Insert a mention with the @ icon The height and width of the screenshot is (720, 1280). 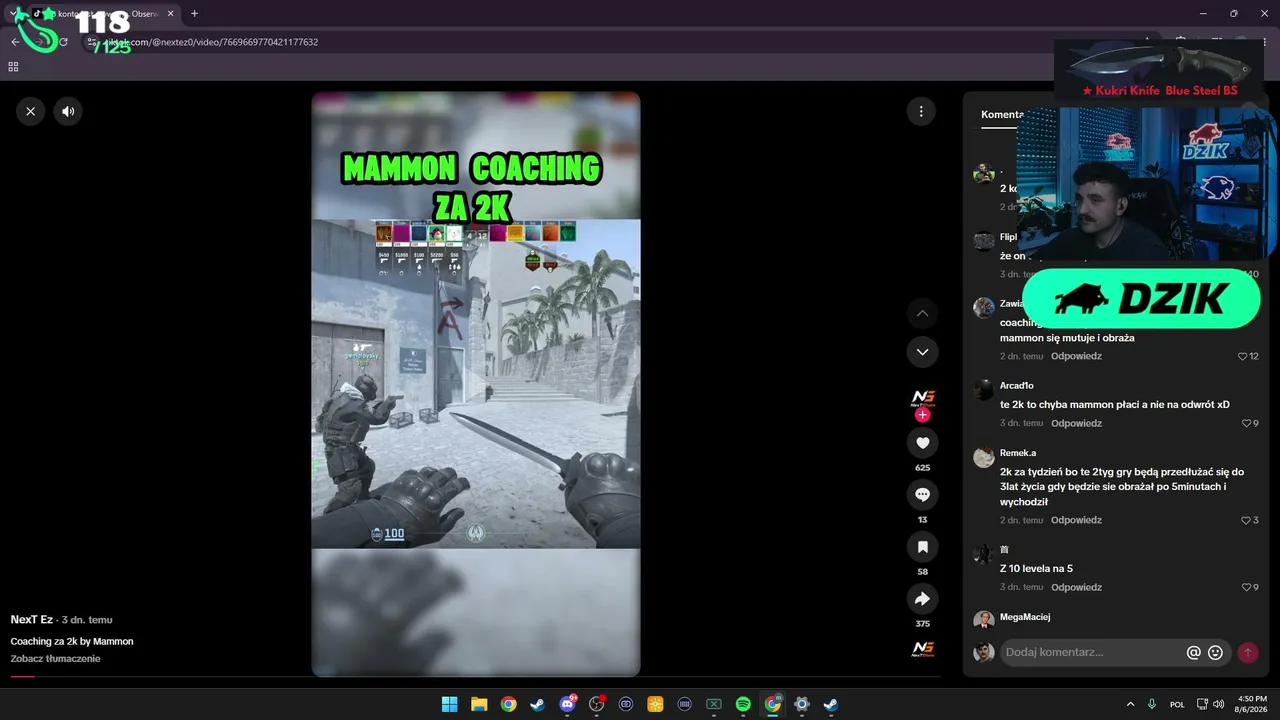pyautogui.click(x=1193, y=652)
